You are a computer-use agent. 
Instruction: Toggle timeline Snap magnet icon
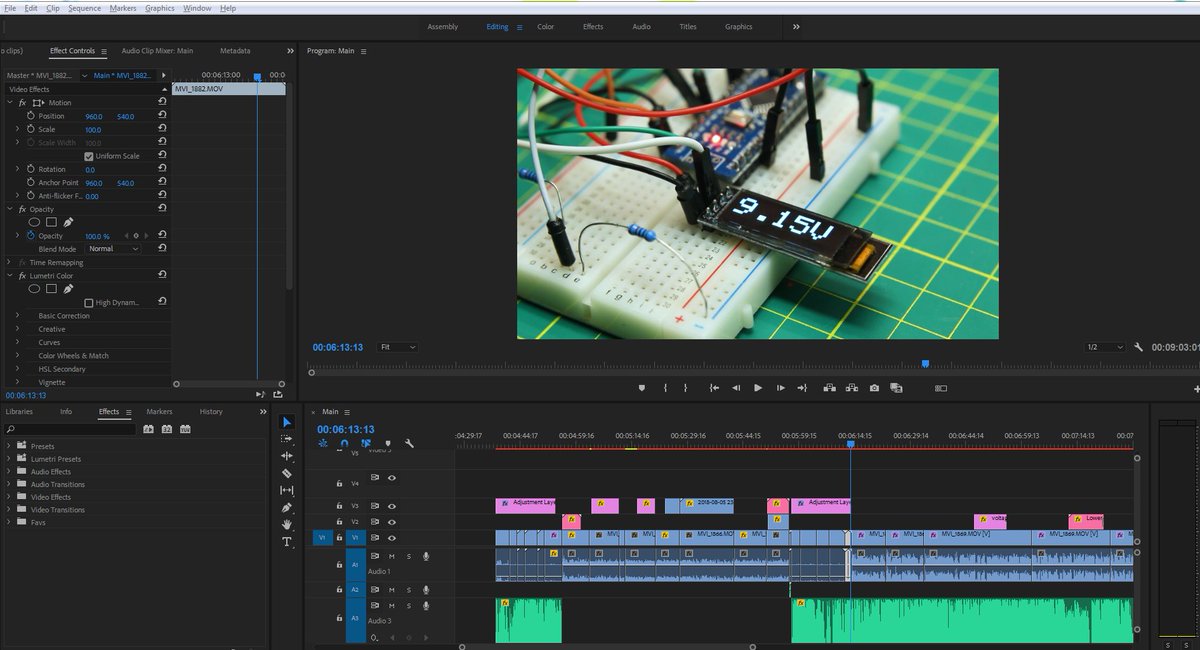344,443
